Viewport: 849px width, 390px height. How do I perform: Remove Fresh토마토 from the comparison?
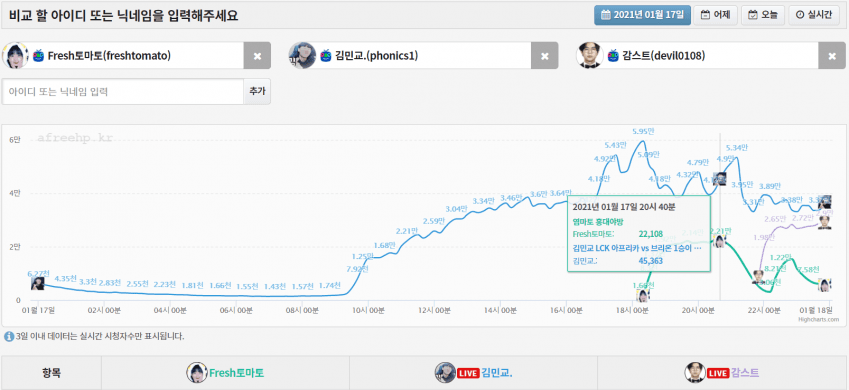click(x=257, y=56)
